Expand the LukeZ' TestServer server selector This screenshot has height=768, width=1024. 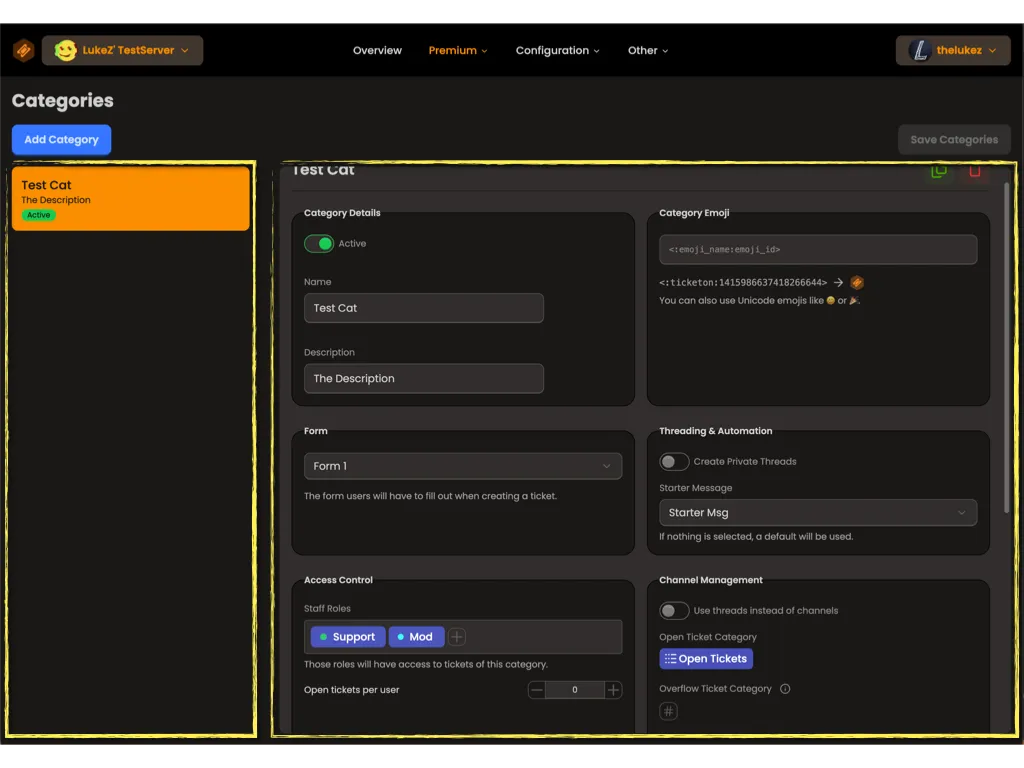(185, 49)
